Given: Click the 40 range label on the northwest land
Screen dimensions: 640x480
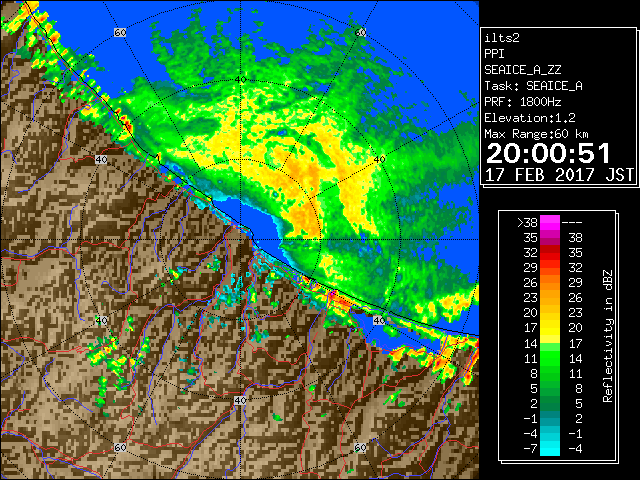Looking at the screenshot, I should pyautogui.click(x=101, y=159).
